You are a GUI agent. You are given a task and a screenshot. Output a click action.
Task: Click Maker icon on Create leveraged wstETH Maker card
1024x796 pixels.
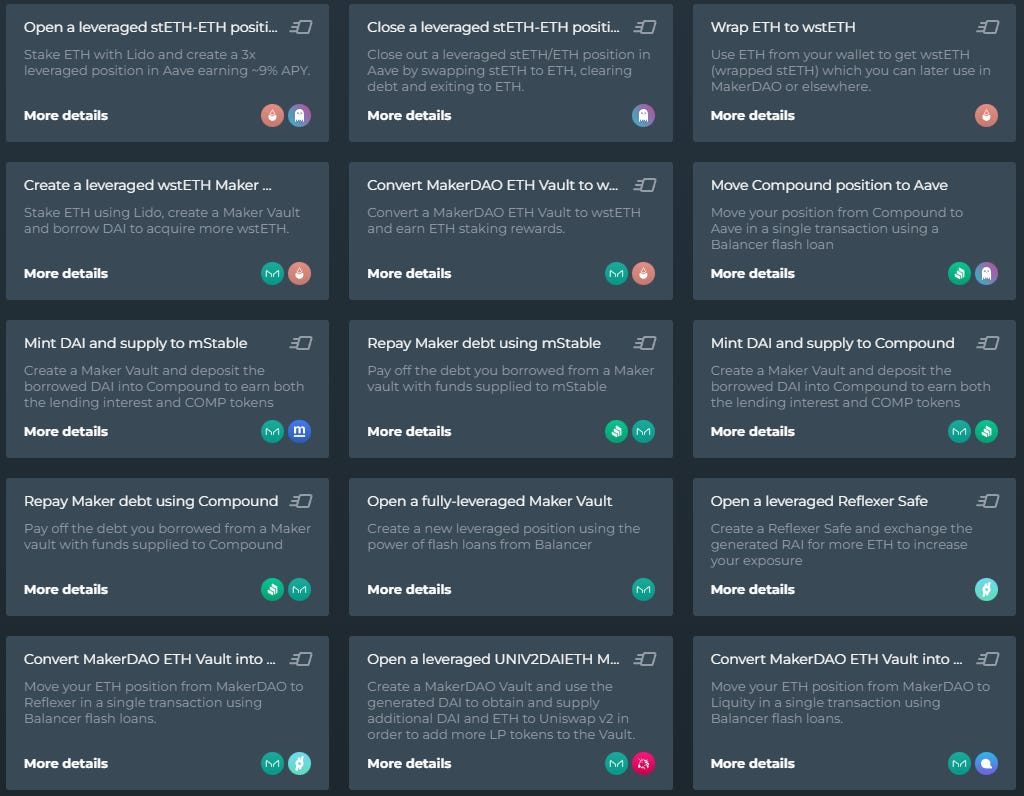[272, 274]
